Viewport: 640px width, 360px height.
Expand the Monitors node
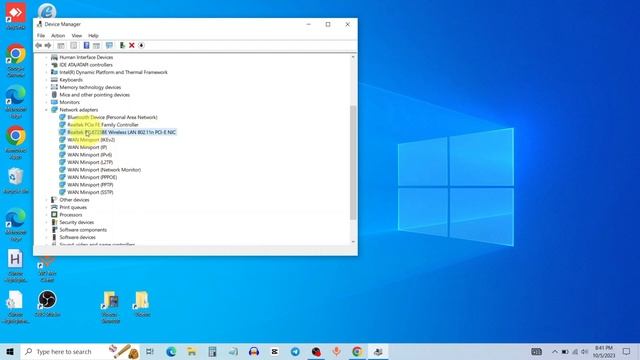(47, 102)
